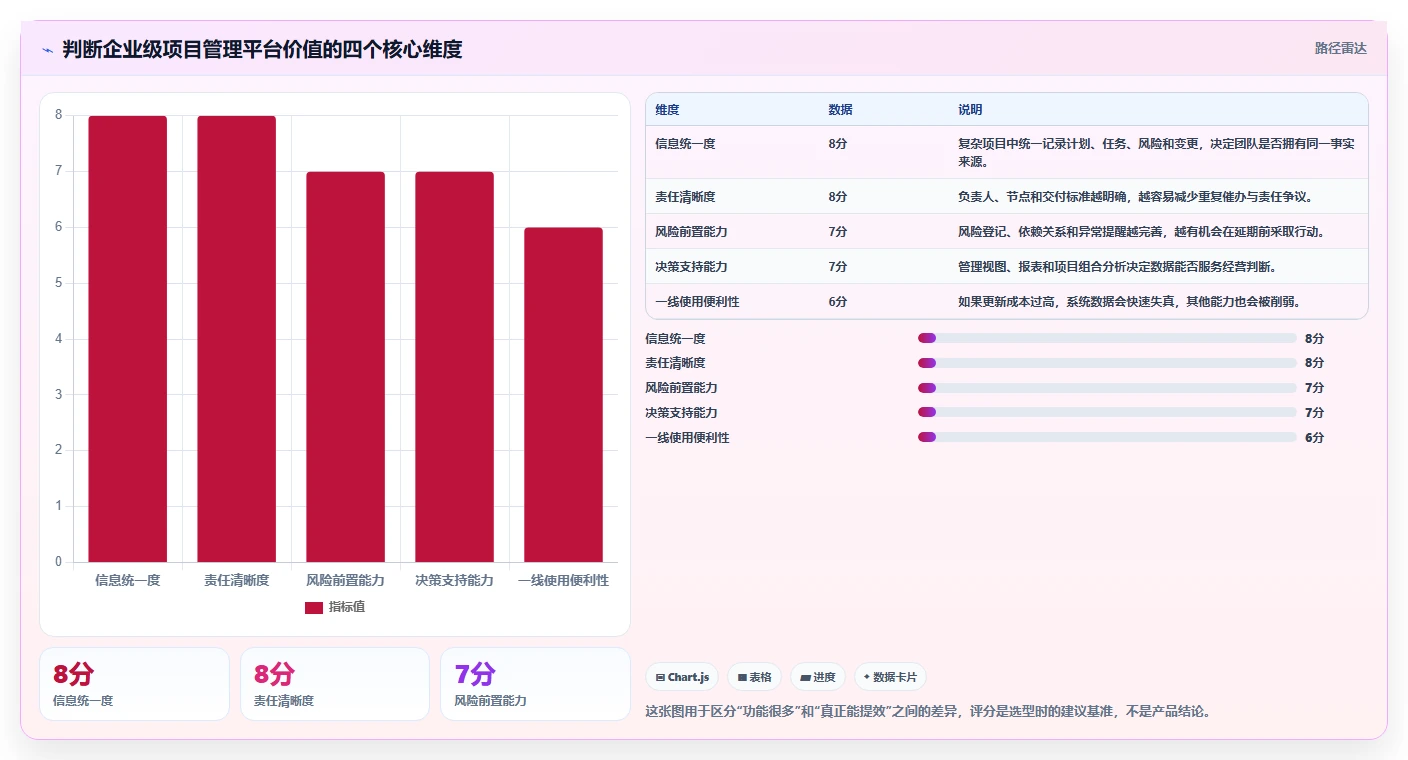
Task: Click the 责任清晰度 progress bar
Action: point(1107,363)
